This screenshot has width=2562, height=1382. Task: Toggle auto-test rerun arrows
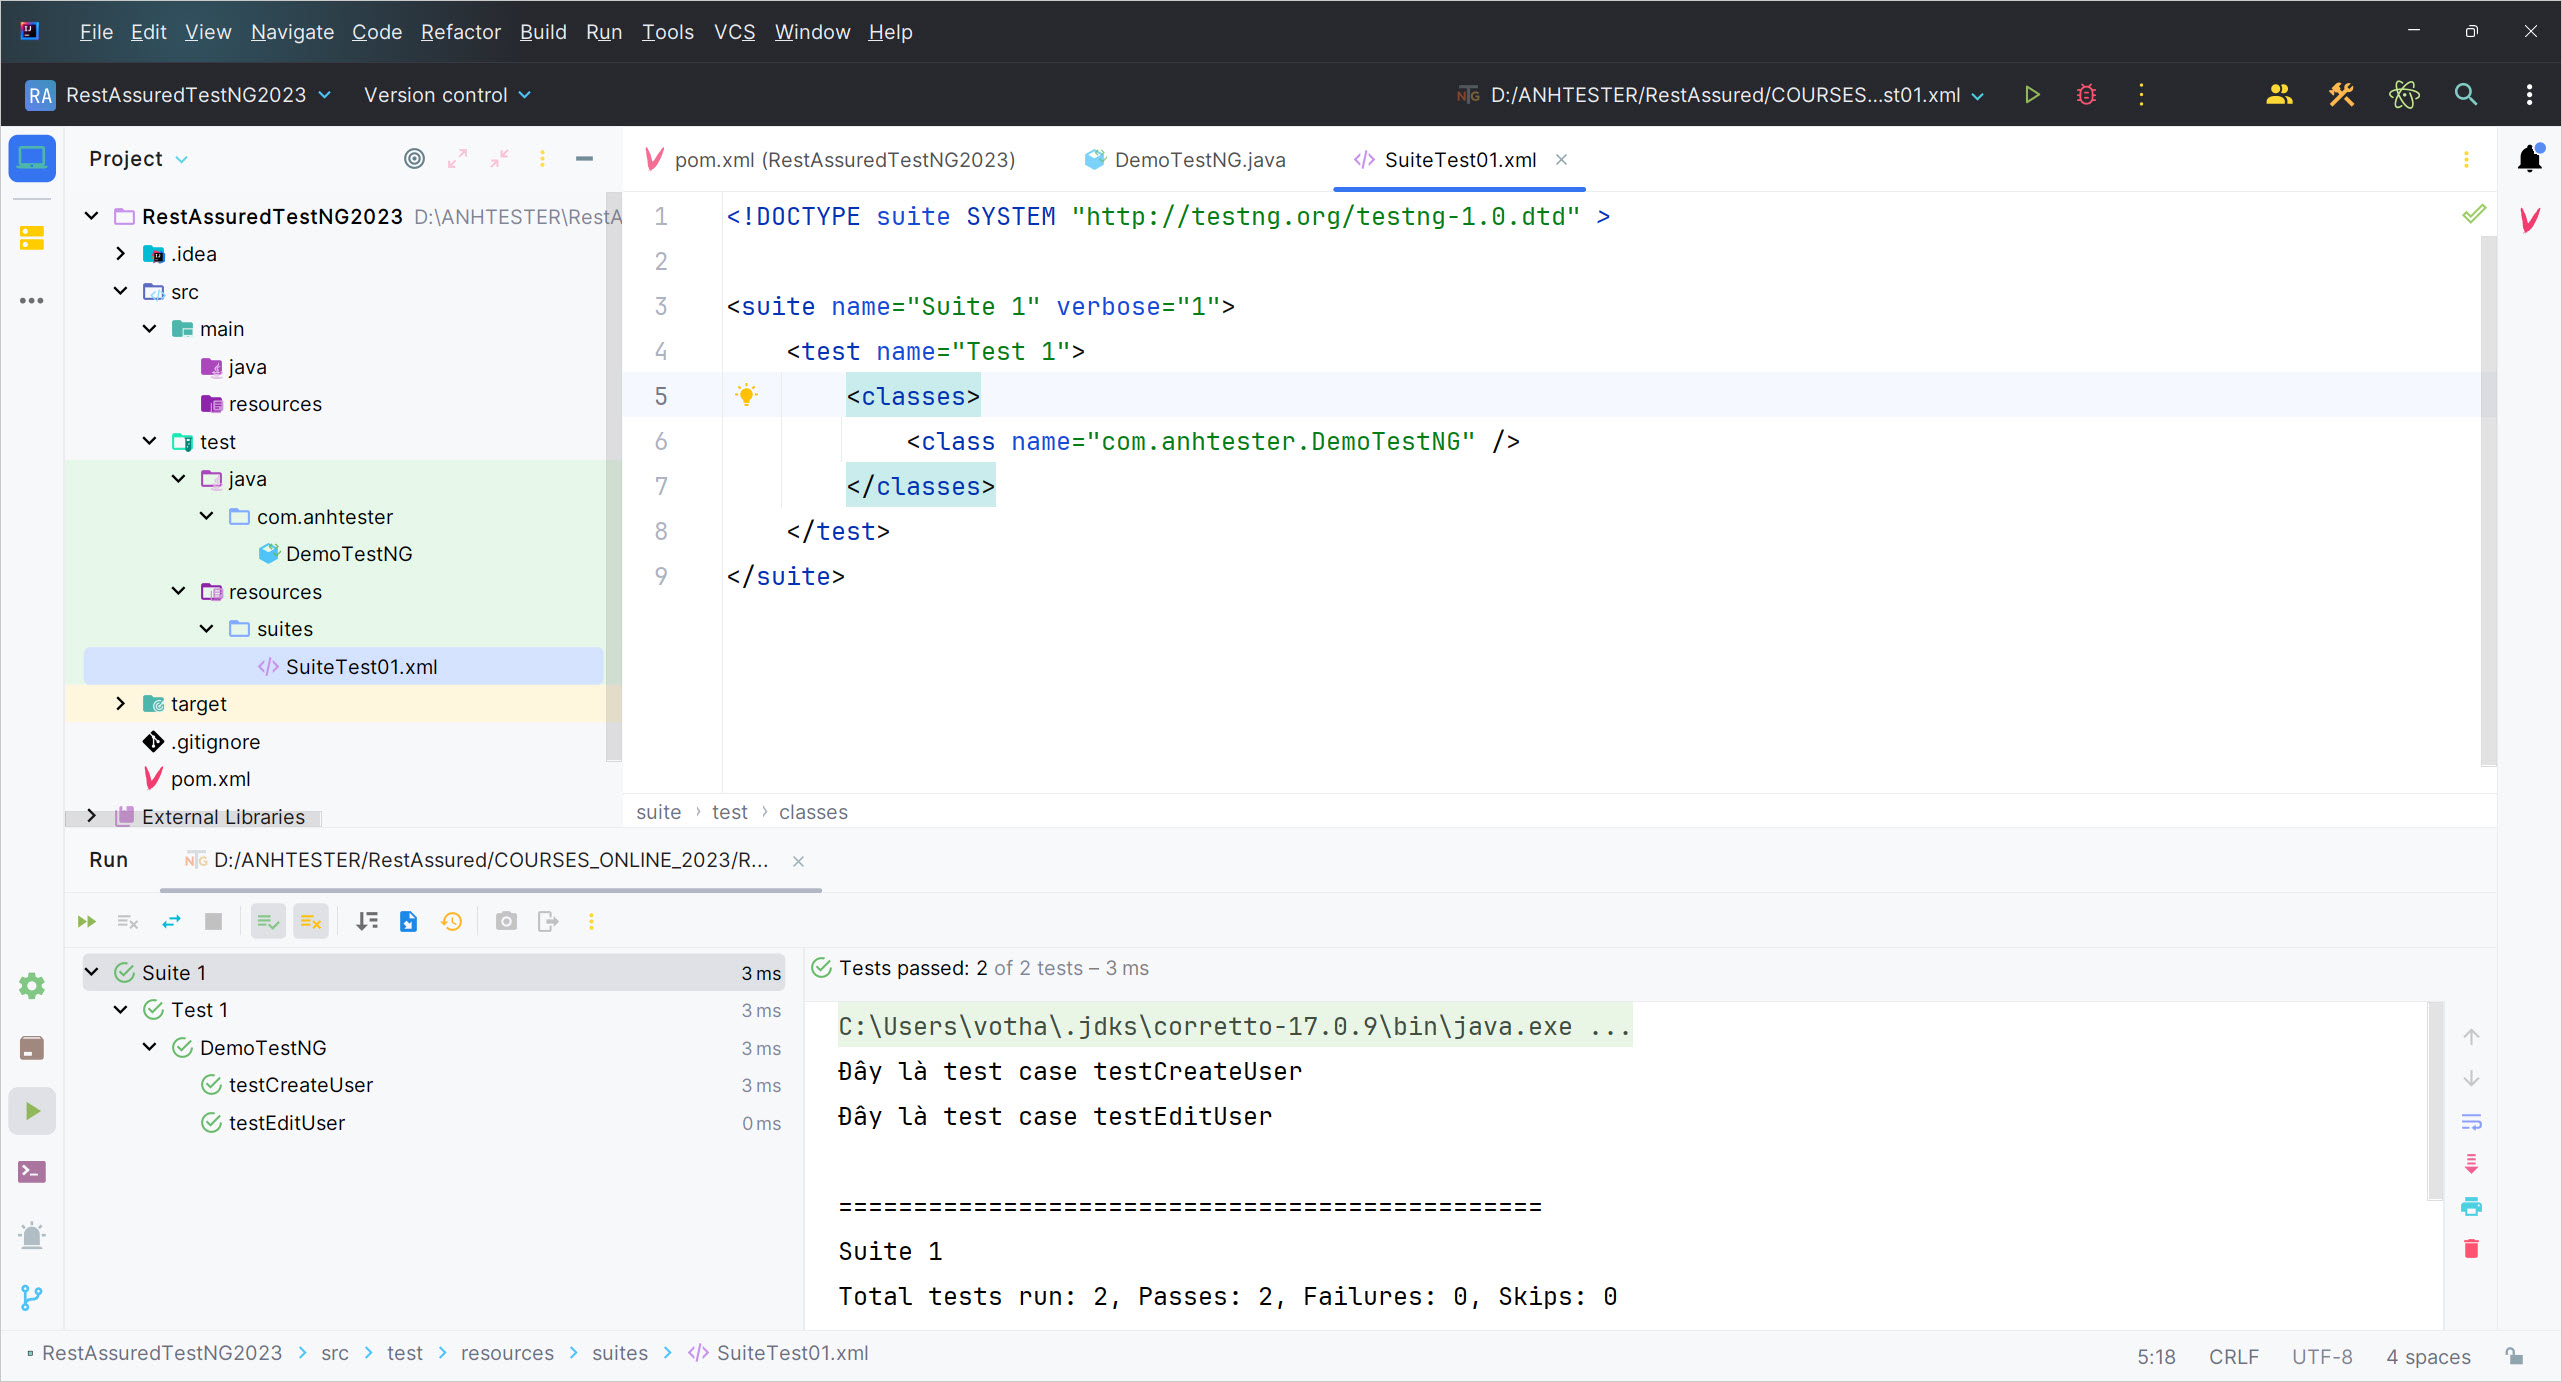point(172,921)
